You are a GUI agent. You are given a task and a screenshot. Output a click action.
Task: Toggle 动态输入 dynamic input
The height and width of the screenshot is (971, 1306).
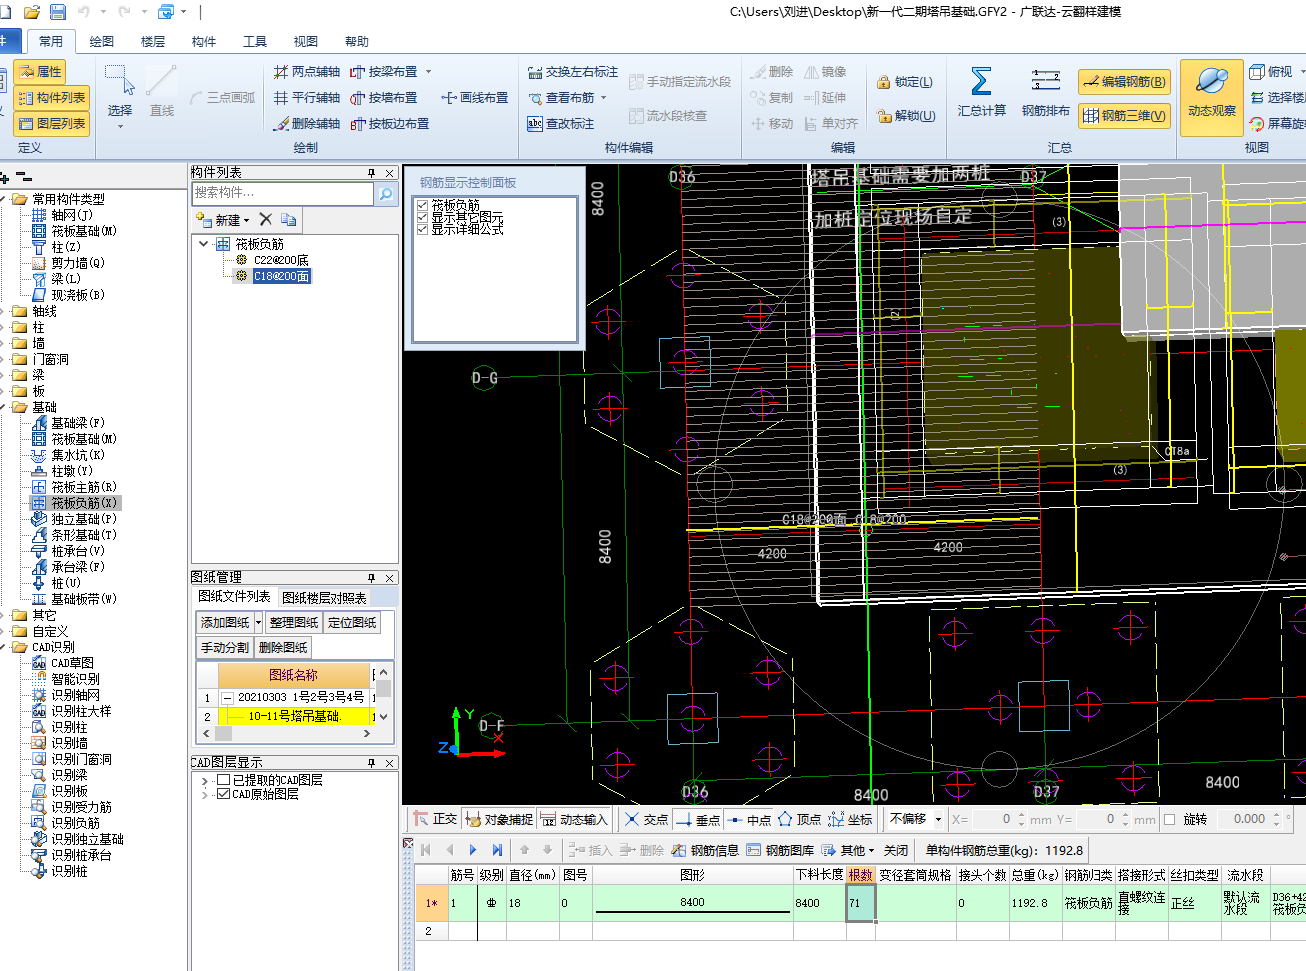click(x=574, y=820)
